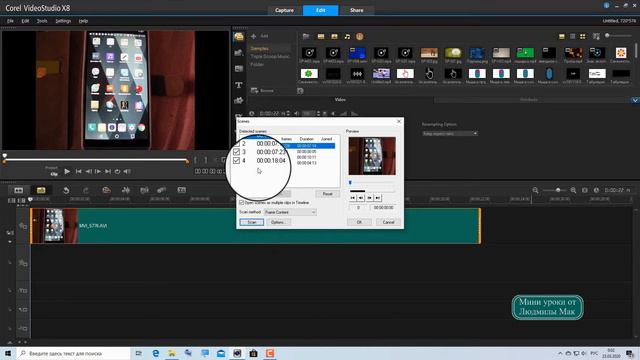Click the orange round icon beside audio filter
Screen dimensions: 640x360
360,37
